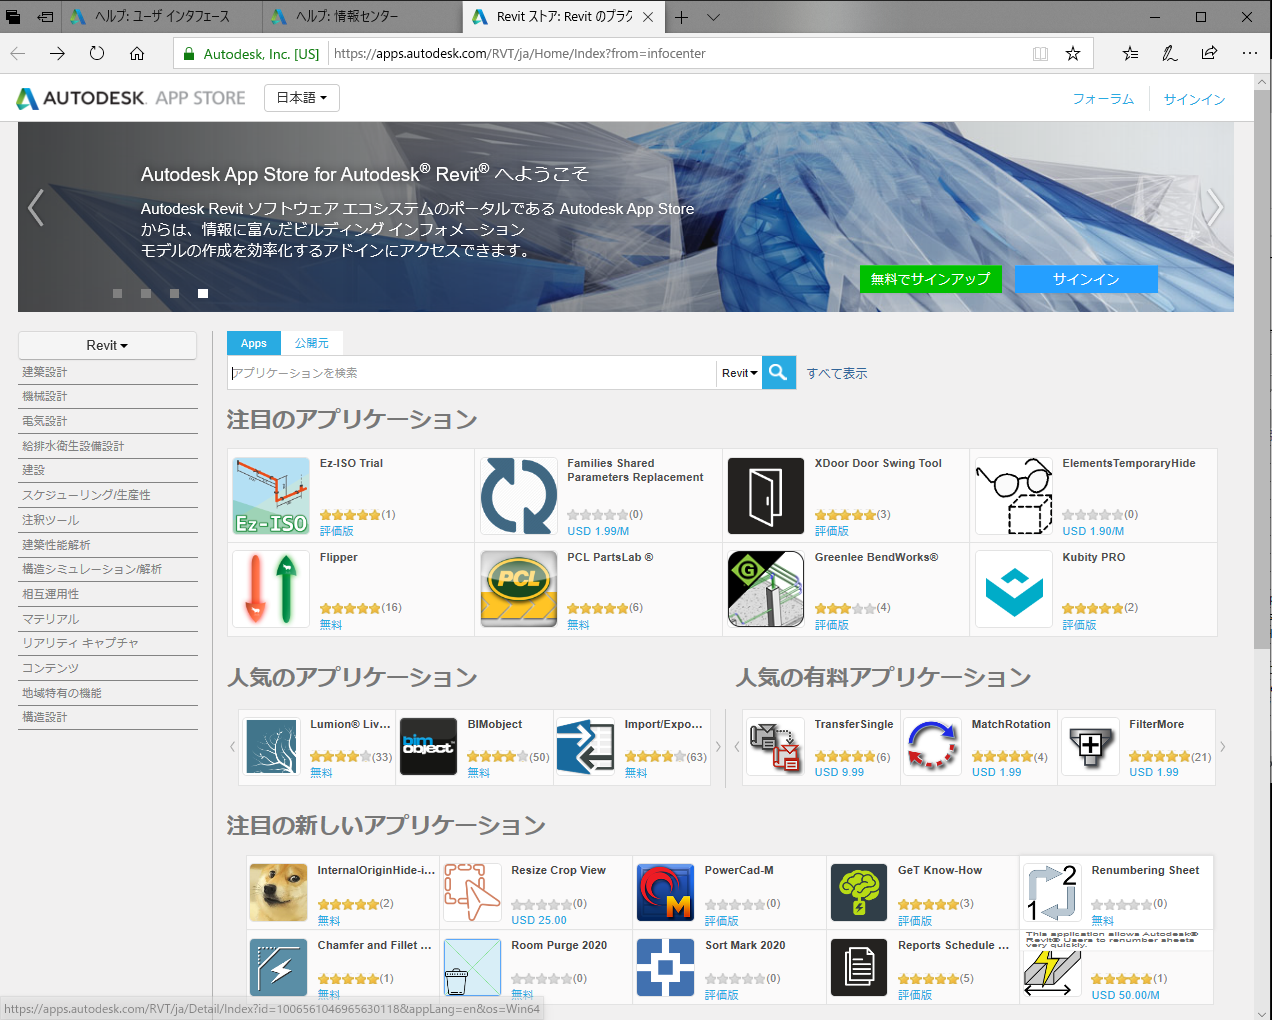Screen dimensions: 1272x1020
Task: Go to the next banner slide arrow
Action: click(x=1214, y=207)
